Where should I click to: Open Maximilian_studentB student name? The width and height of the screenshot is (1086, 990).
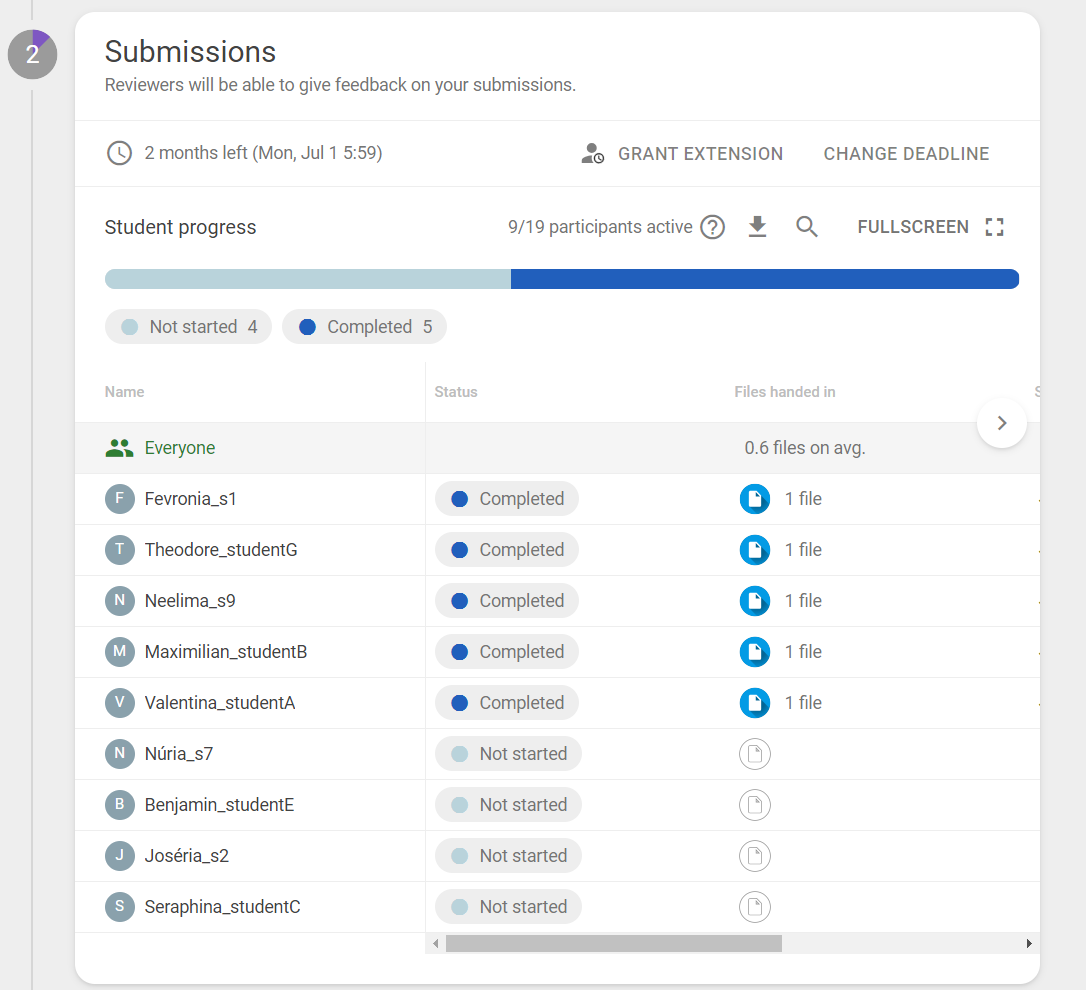pyautogui.click(x=226, y=652)
